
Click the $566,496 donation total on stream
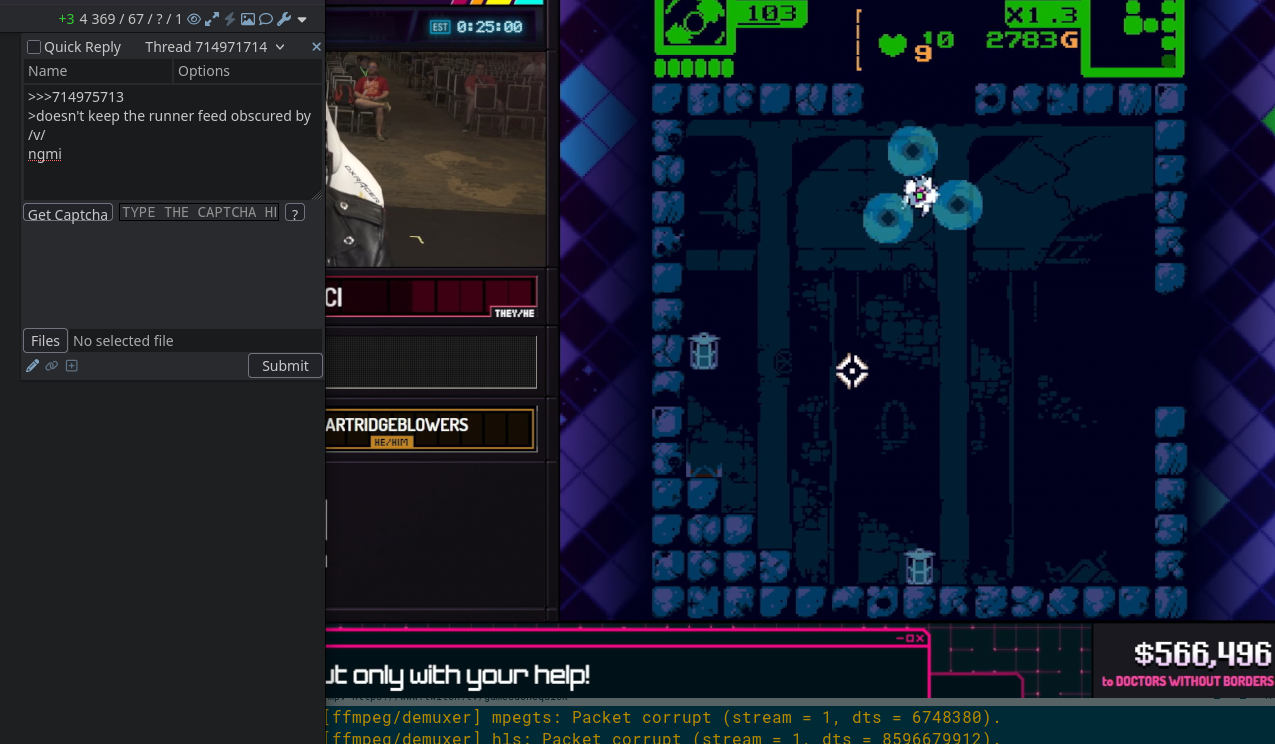1203,654
